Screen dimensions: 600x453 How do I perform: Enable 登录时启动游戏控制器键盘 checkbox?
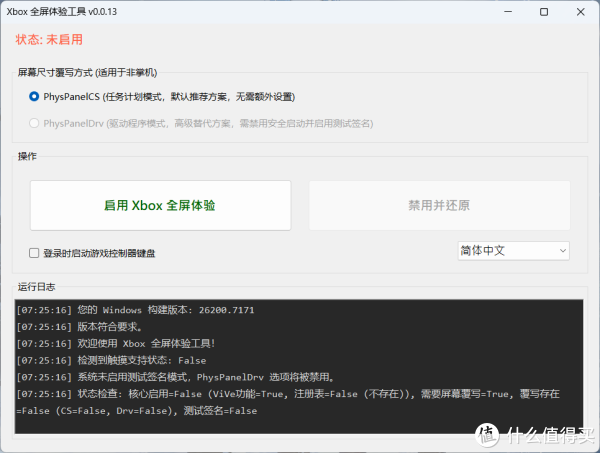[35, 253]
